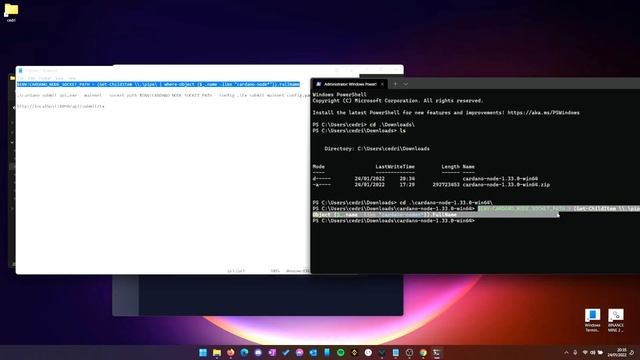This screenshot has width=640, height=360.
Task: Click the cardano-submit-api command line in Notepad
Action: [163, 95]
